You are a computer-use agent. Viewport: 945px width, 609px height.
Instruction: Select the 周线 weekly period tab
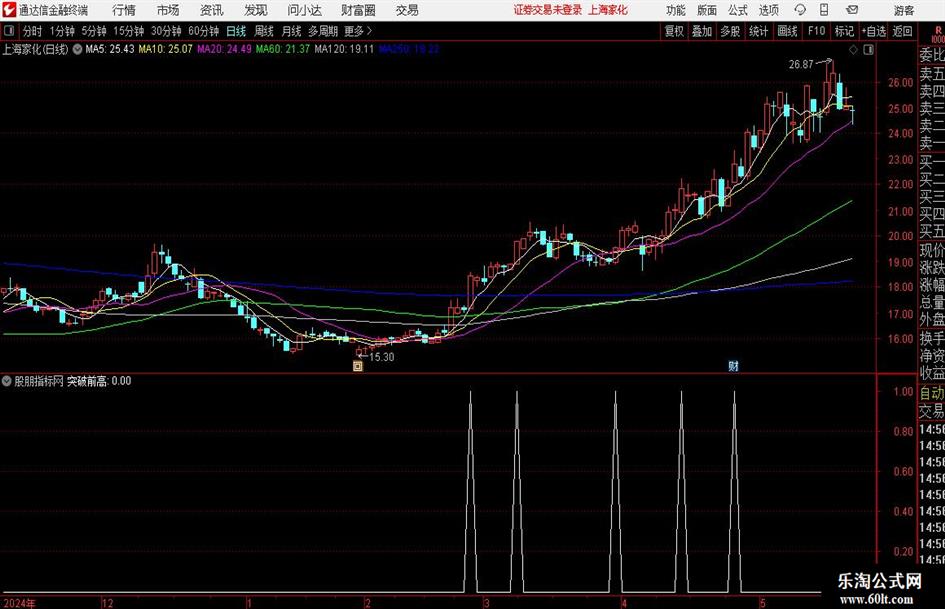263,31
